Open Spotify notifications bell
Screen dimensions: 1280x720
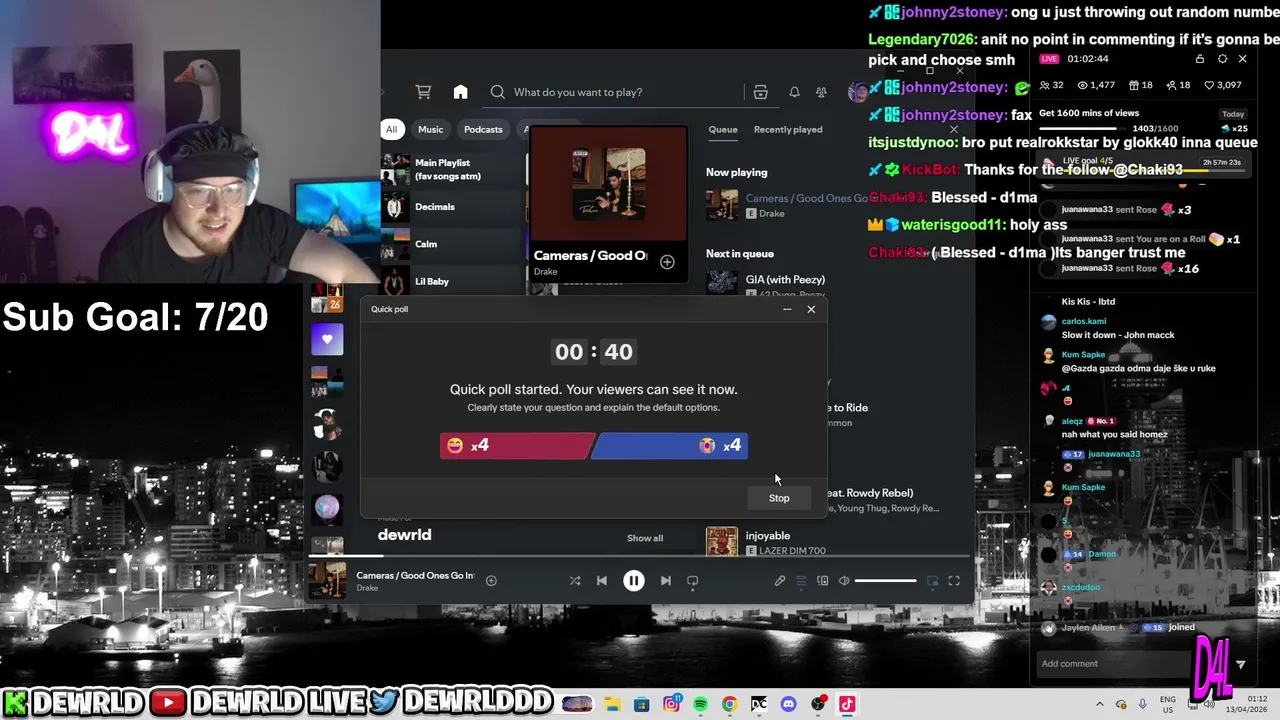pos(794,92)
